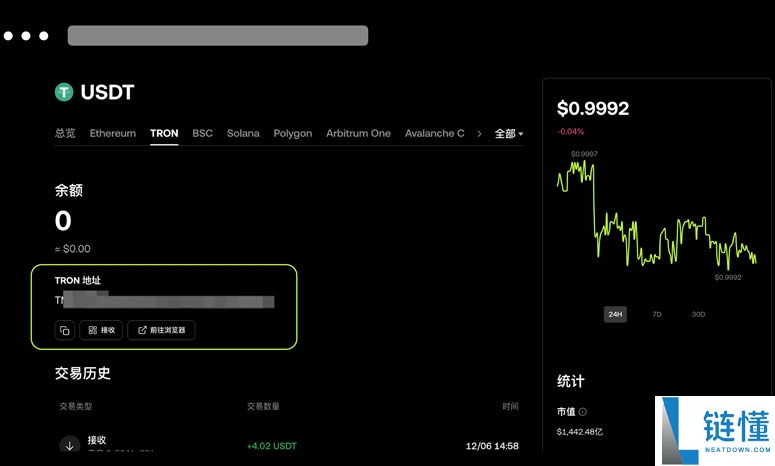Click the receive arrow transaction icon

(69, 445)
